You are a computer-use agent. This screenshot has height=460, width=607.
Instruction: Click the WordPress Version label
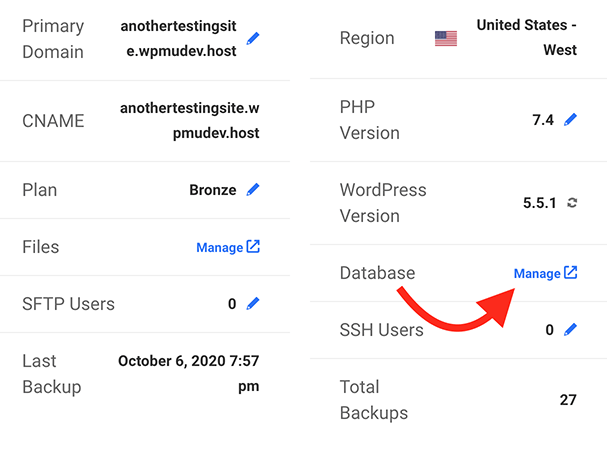click(x=383, y=203)
